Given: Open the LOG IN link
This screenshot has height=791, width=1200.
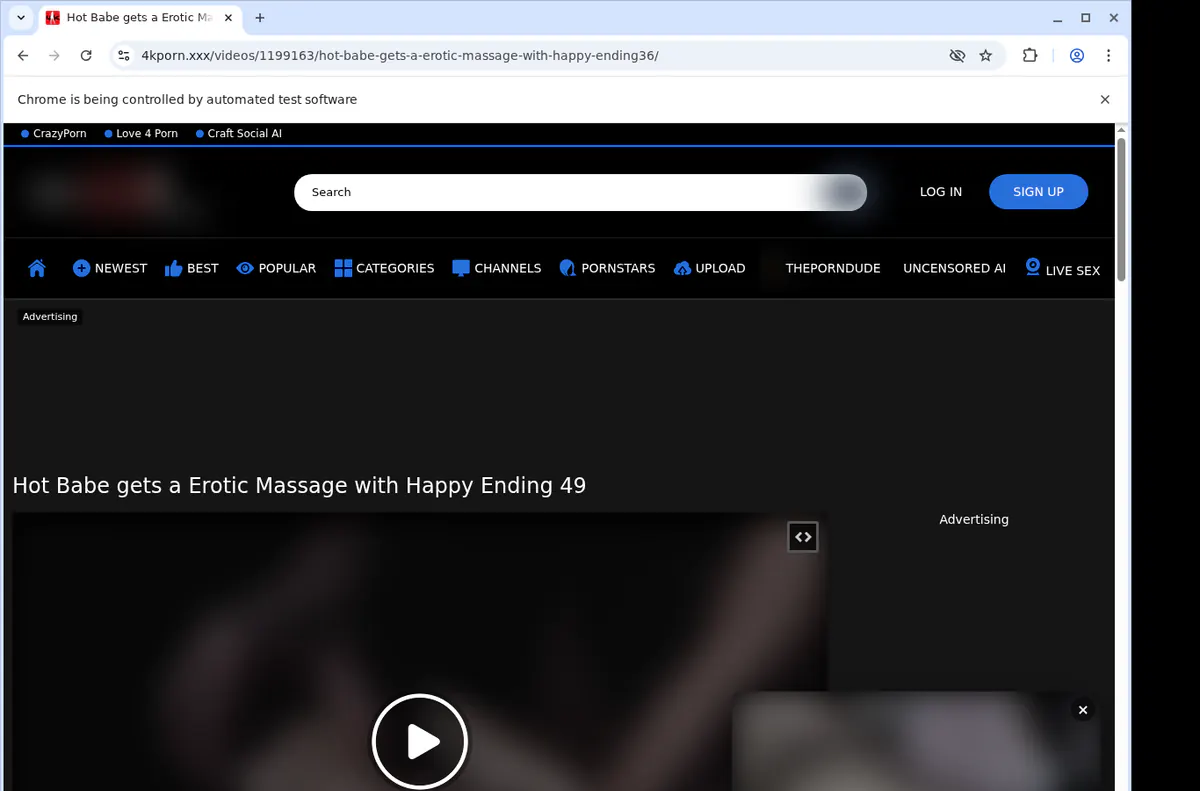Looking at the screenshot, I should click(941, 192).
